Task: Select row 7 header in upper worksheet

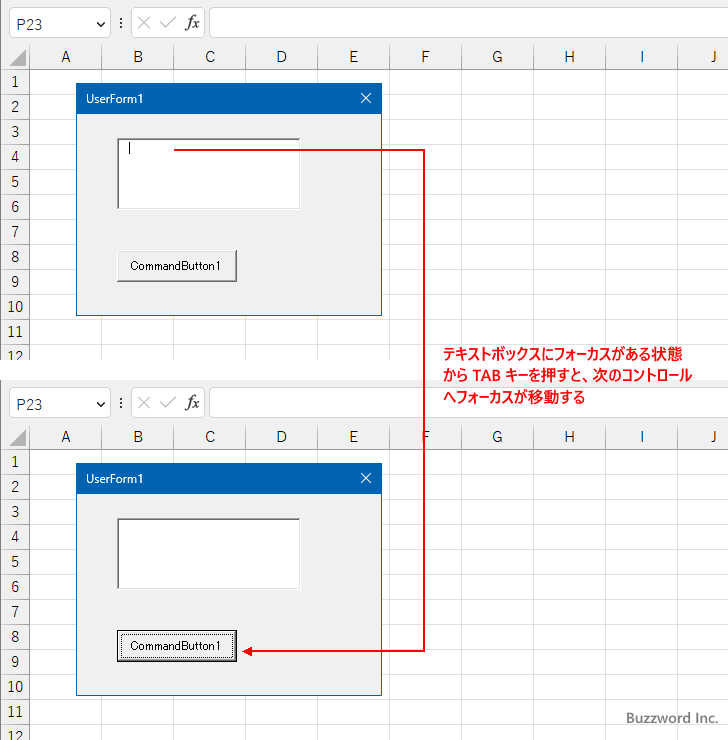Action: point(15,232)
